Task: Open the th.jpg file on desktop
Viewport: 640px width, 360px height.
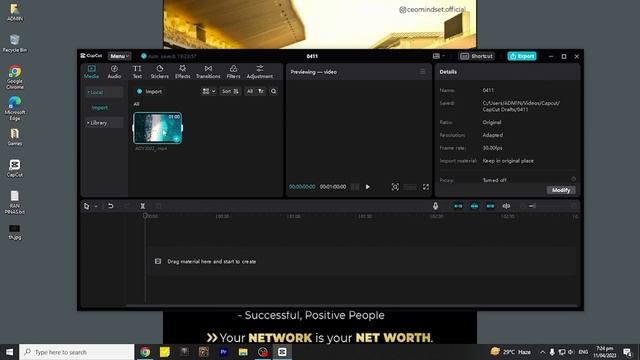Action: 15,232
